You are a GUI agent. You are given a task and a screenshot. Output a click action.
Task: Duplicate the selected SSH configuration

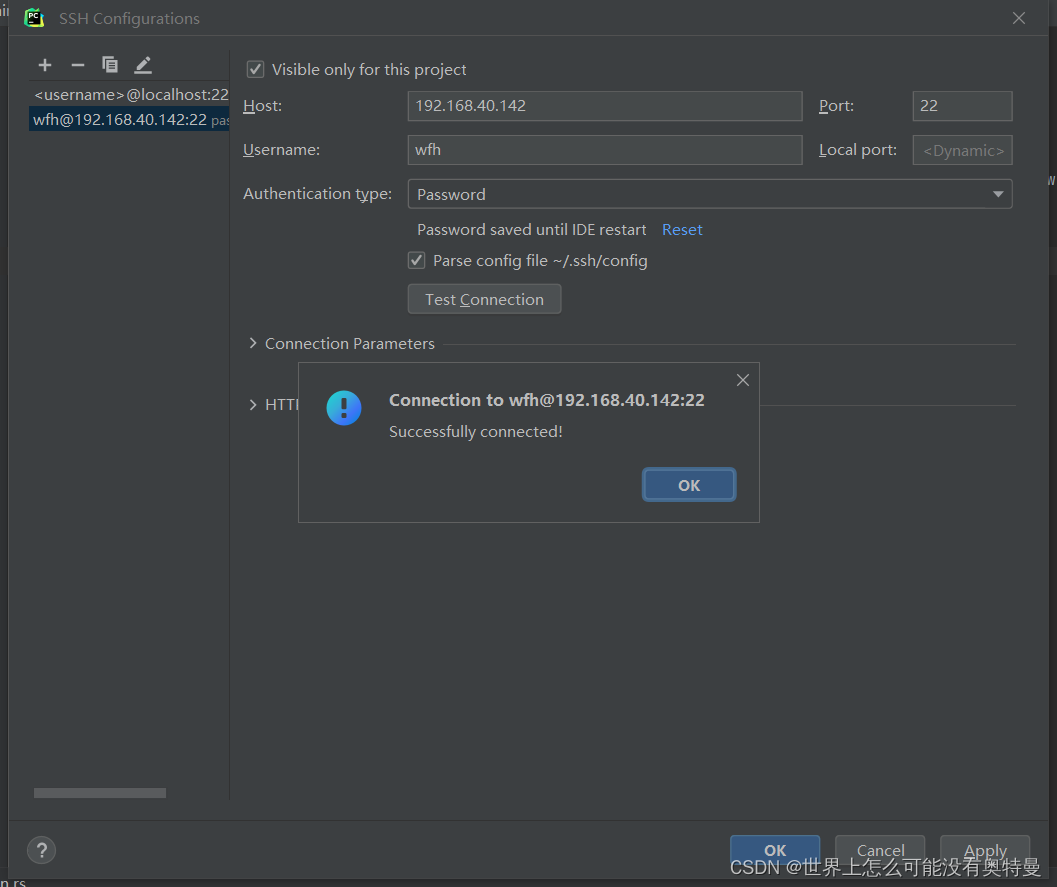point(110,65)
